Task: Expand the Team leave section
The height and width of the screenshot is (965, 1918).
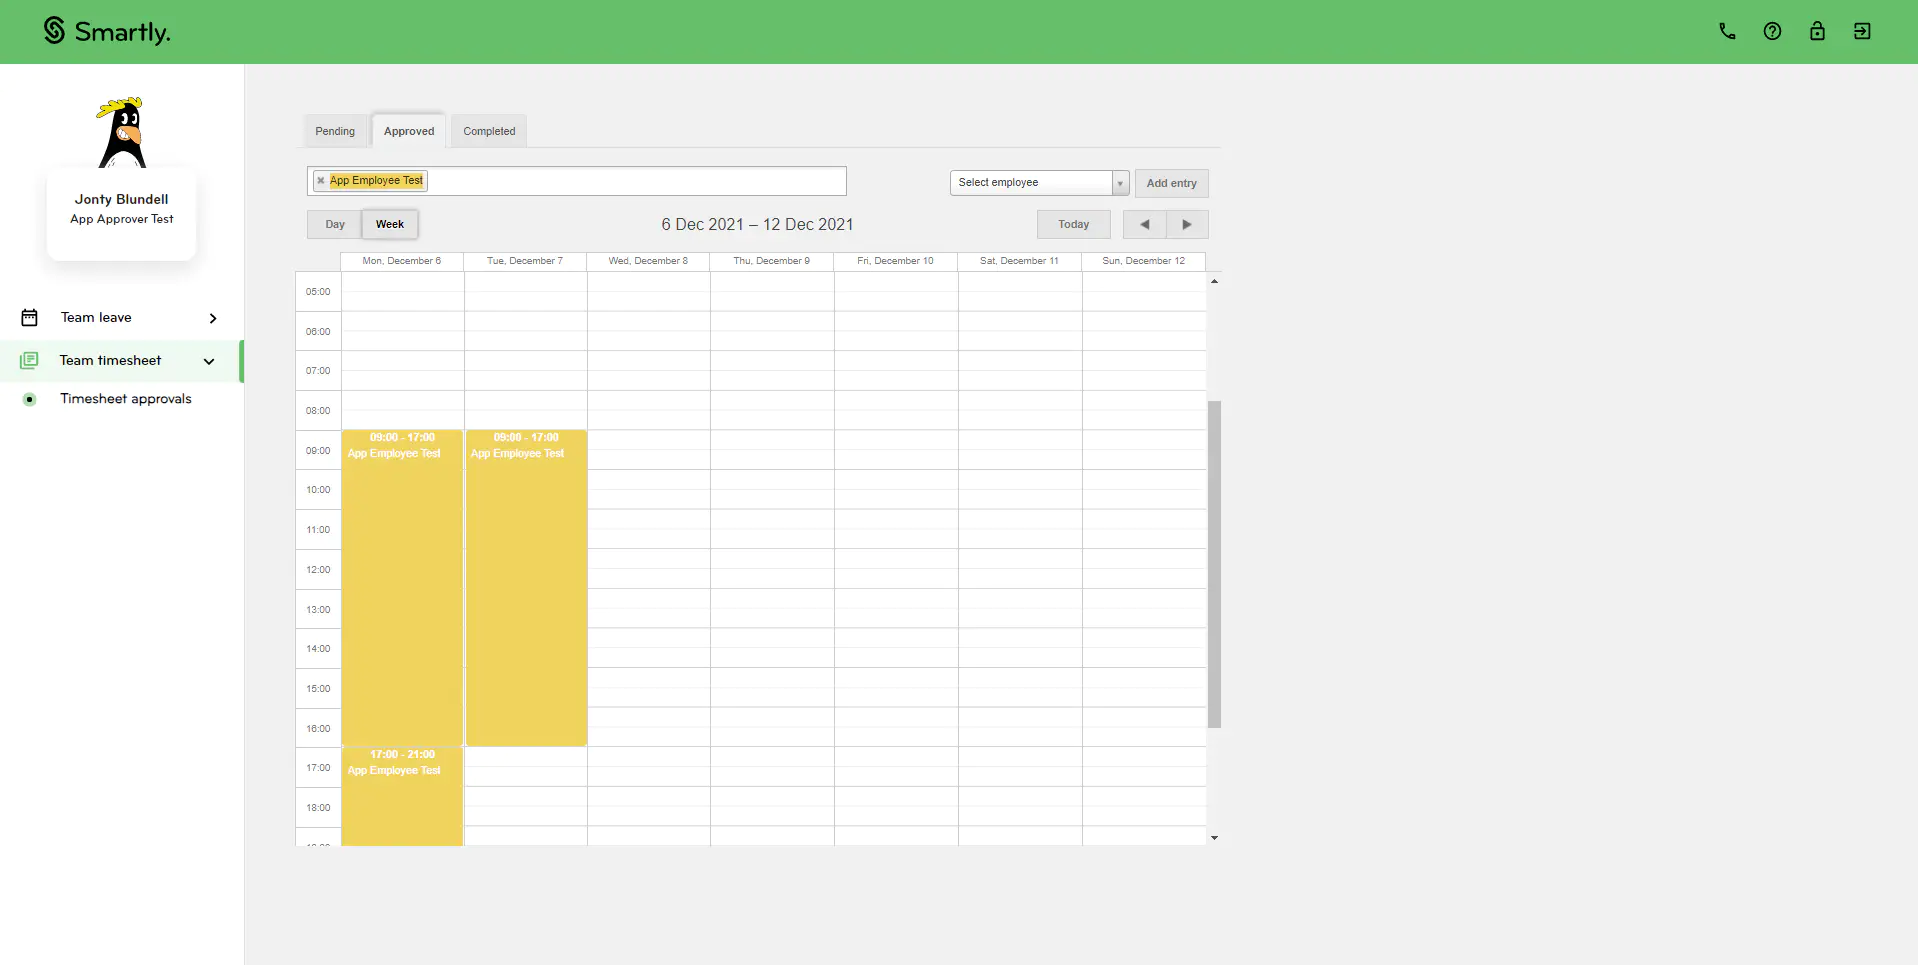Action: coord(213,317)
